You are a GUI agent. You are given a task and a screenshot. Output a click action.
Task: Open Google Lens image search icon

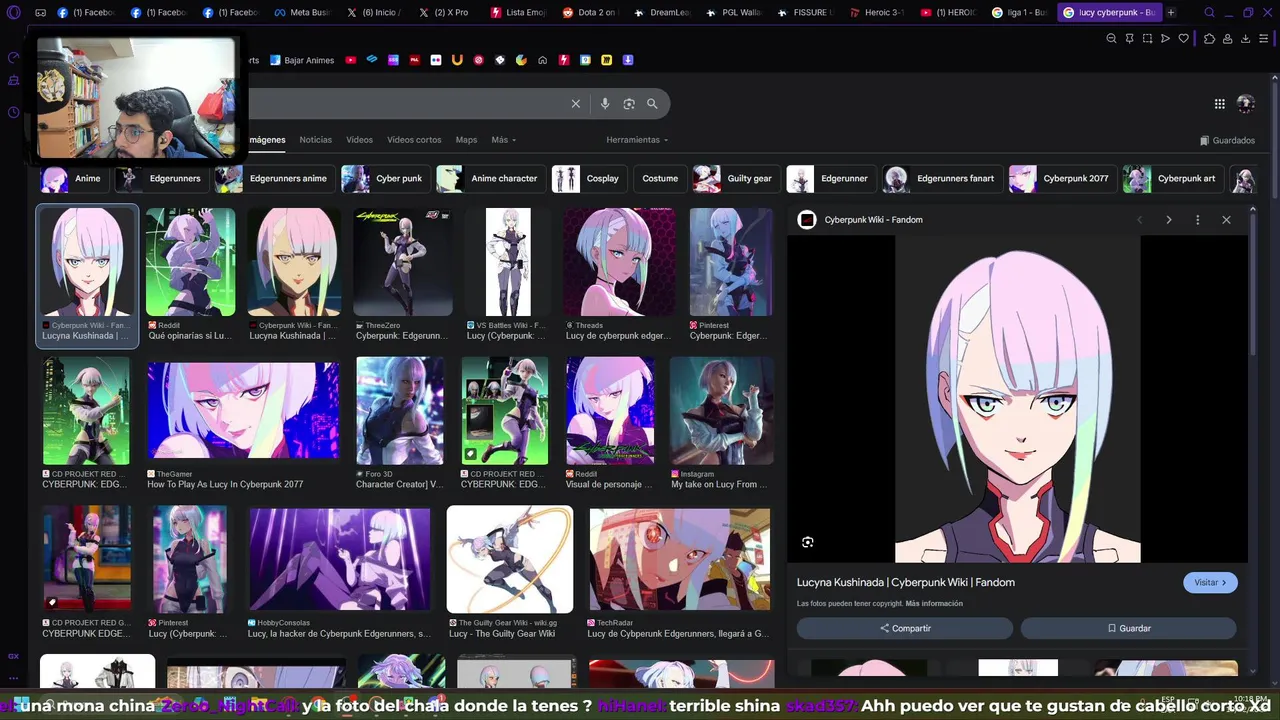[629, 104]
